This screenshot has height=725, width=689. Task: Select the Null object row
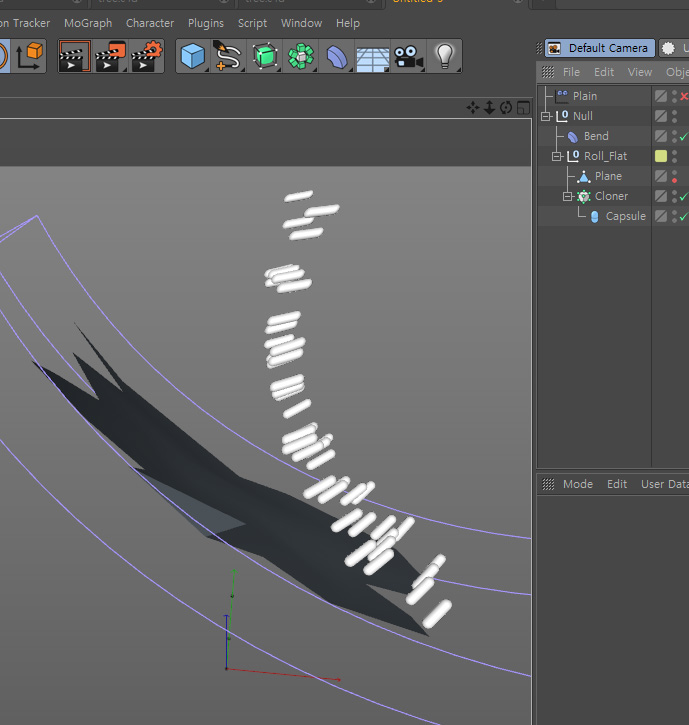[594, 116]
